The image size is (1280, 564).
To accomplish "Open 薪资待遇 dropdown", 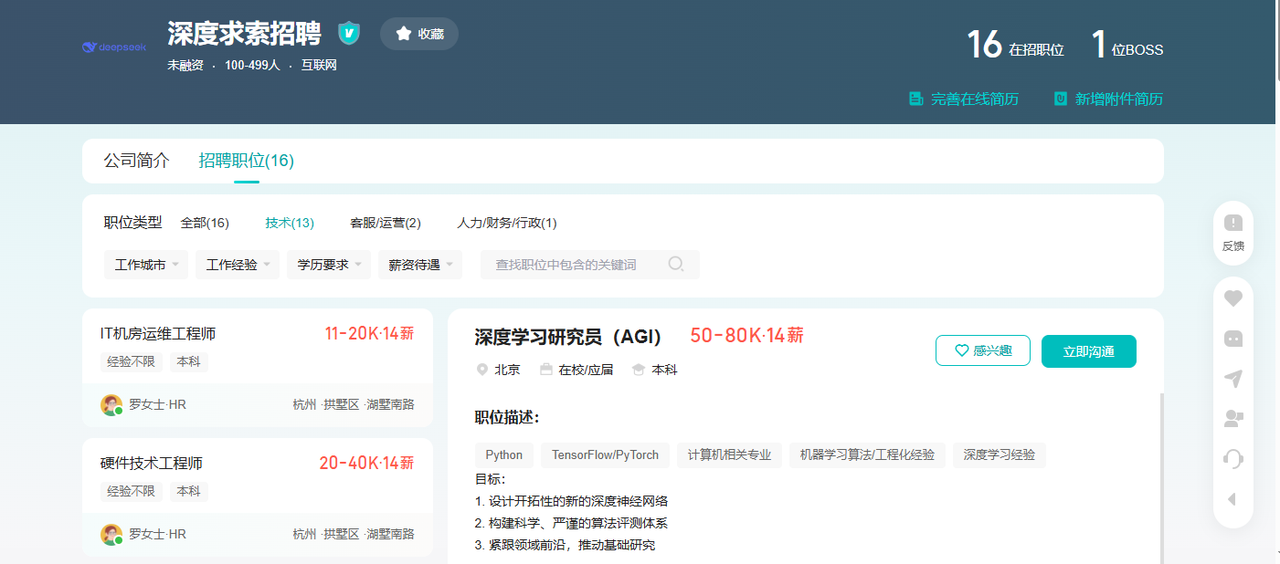I will pyautogui.click(x=420, y=265).
